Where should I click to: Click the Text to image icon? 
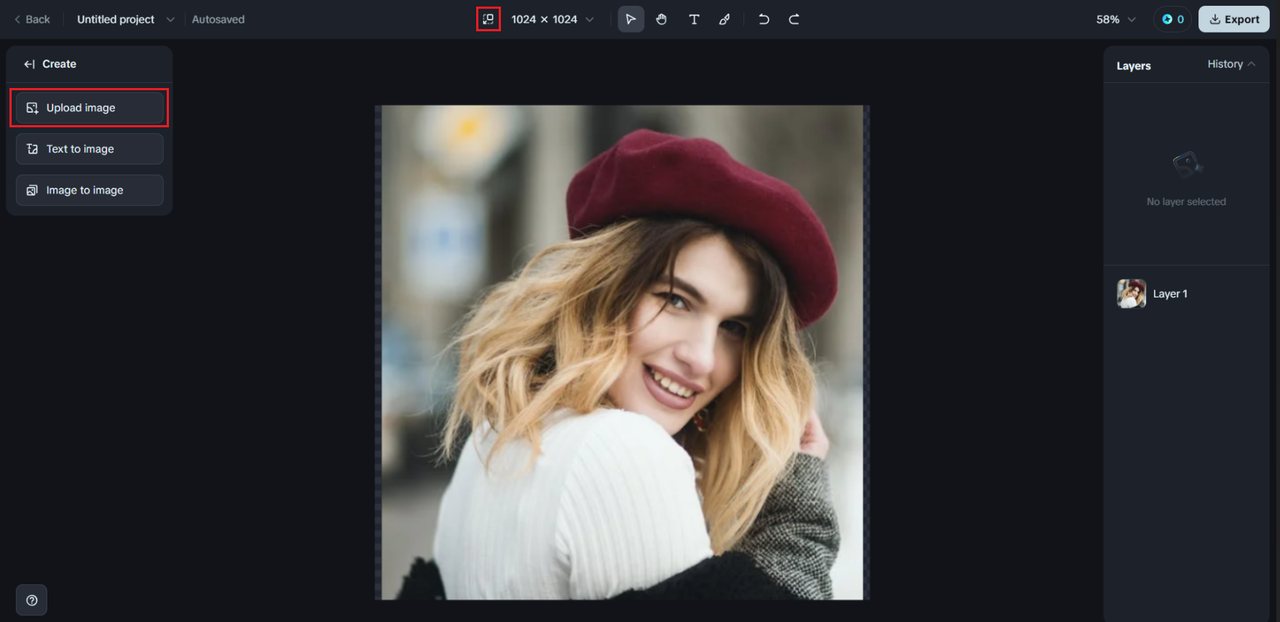pos(32,149)
